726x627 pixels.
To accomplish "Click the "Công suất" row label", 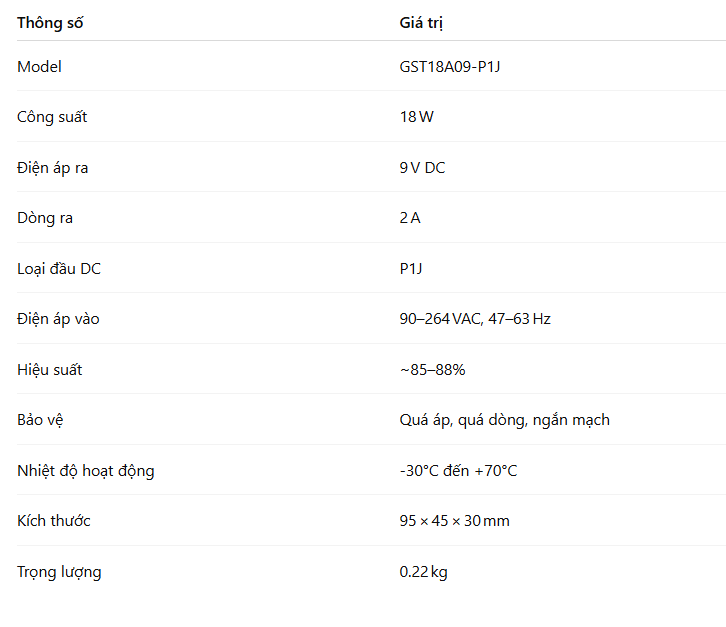I will [52, 117].
